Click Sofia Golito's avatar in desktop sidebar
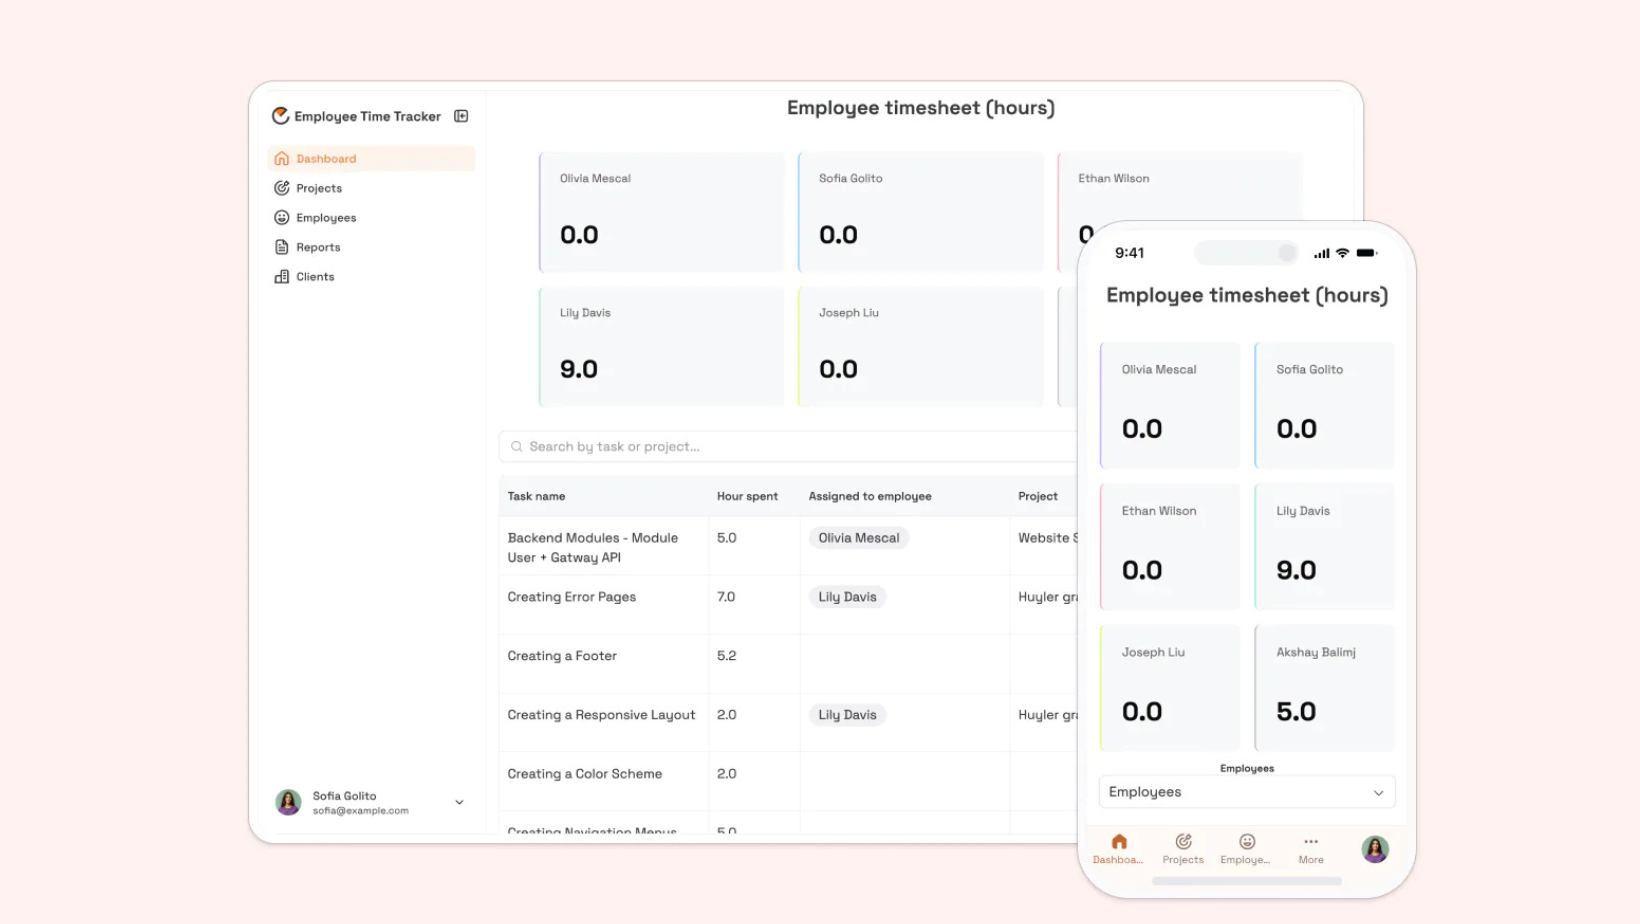Viewport: 1640px width, 924px height. [x=288, y=802]
